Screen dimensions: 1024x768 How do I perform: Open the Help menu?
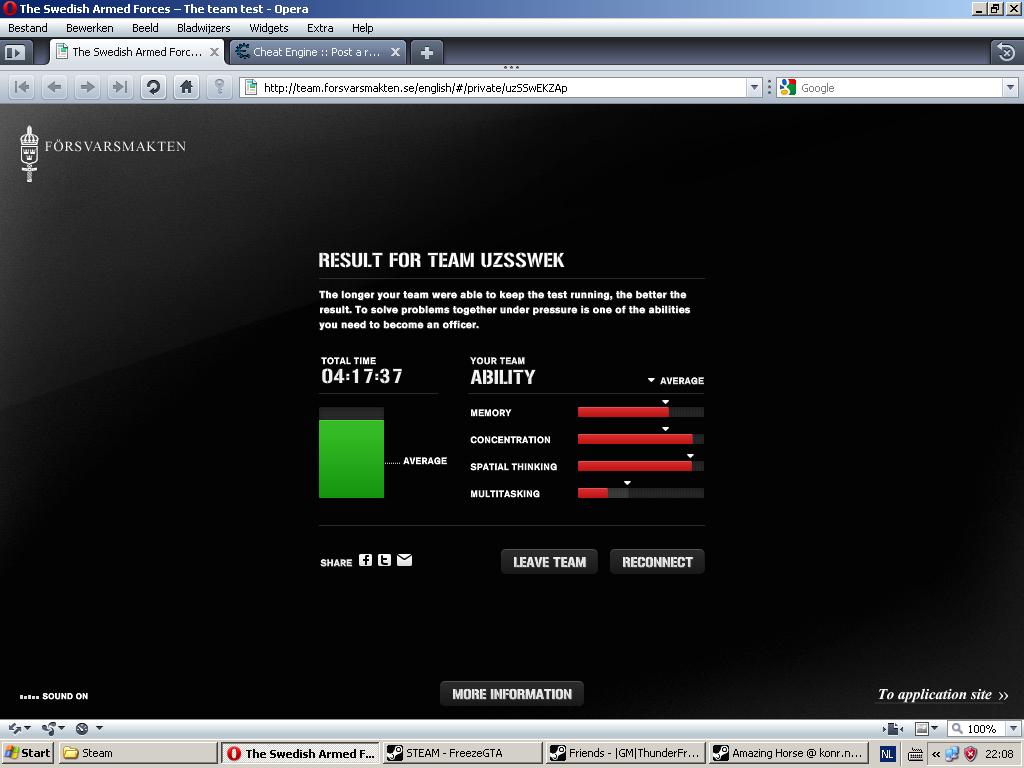click(362, 28)
